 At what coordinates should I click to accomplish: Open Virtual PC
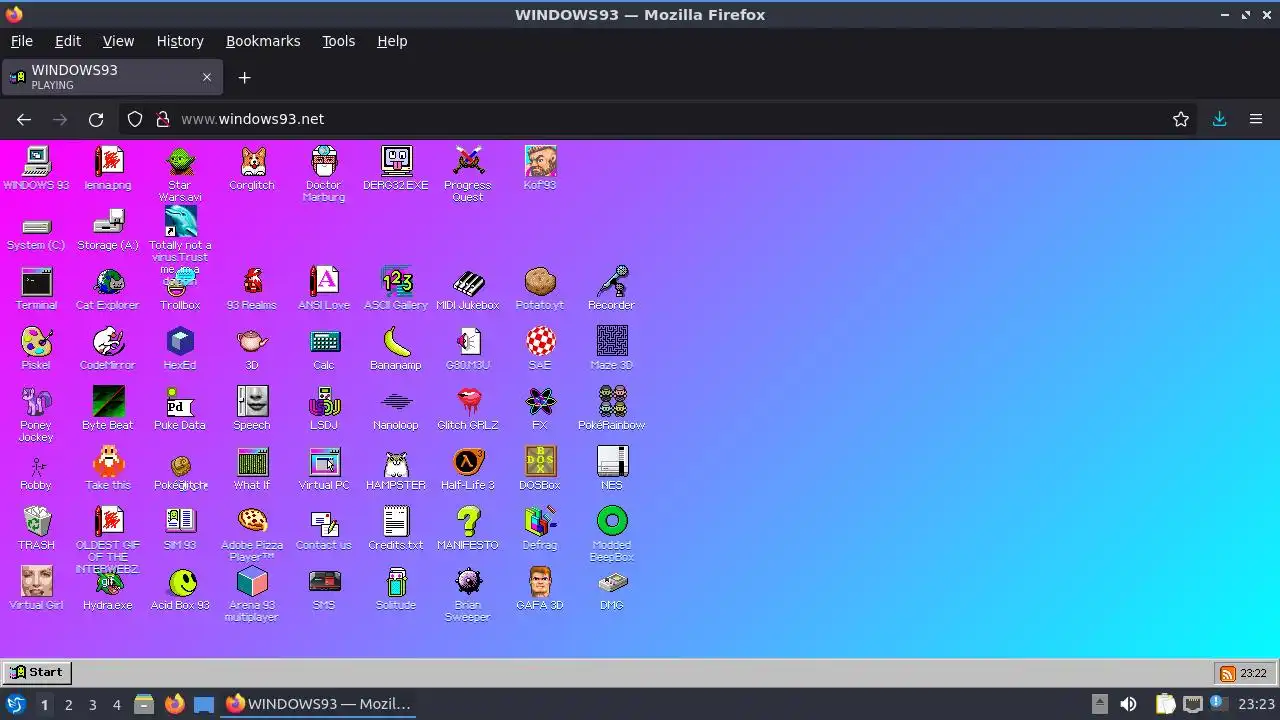tap(324, 468)
